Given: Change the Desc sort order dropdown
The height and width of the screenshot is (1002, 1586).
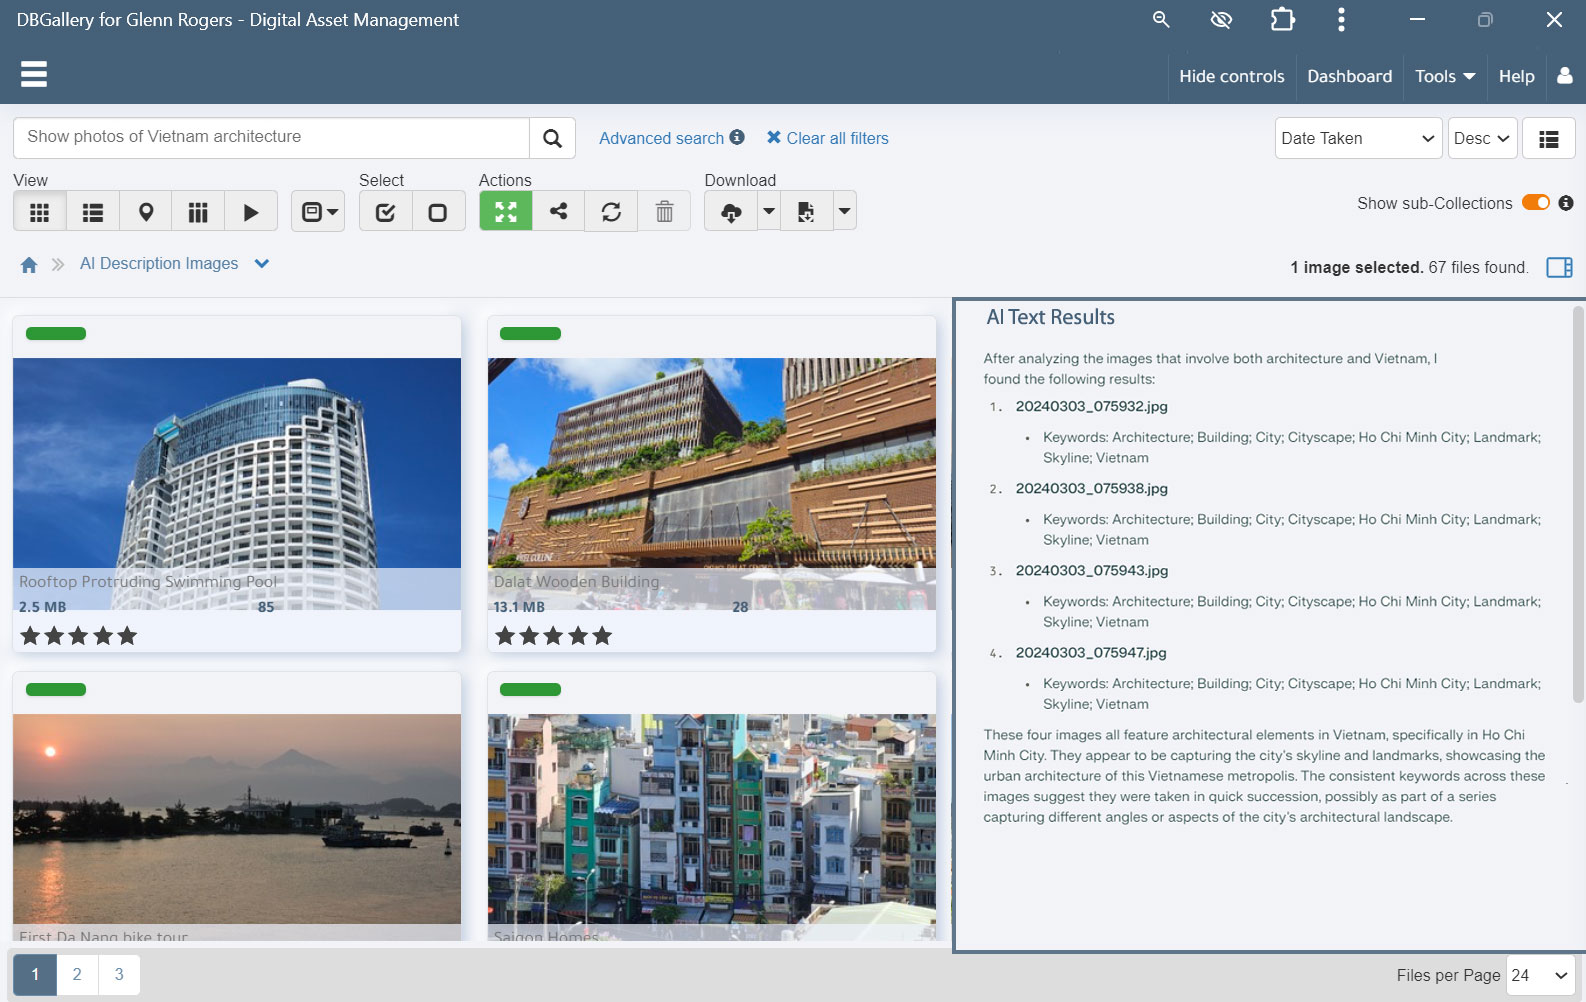Looking at the screenshot, I should 1482,138.
